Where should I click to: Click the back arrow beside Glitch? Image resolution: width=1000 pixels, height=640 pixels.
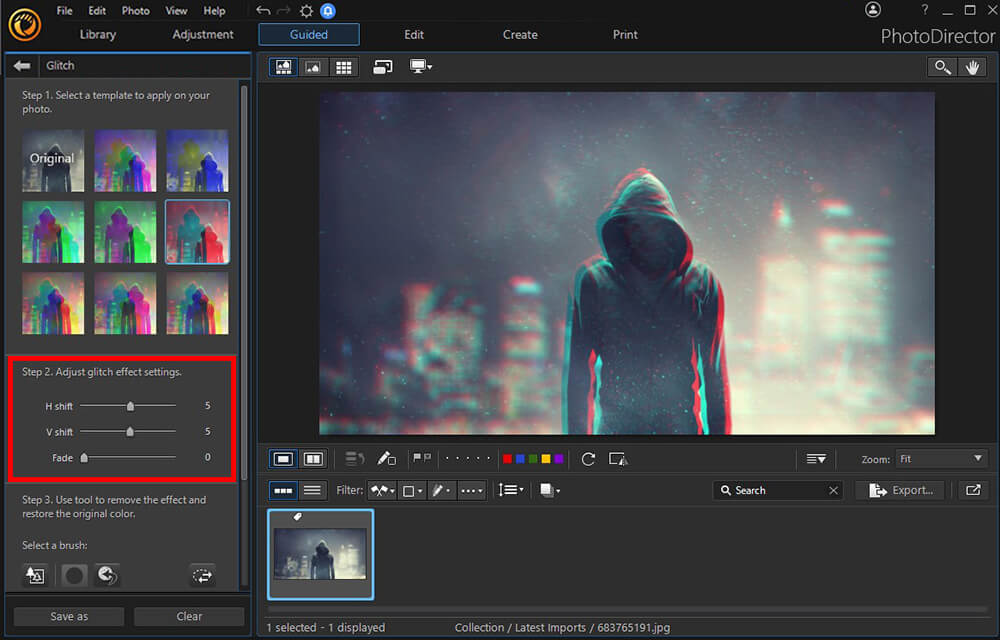coord(22,66)
